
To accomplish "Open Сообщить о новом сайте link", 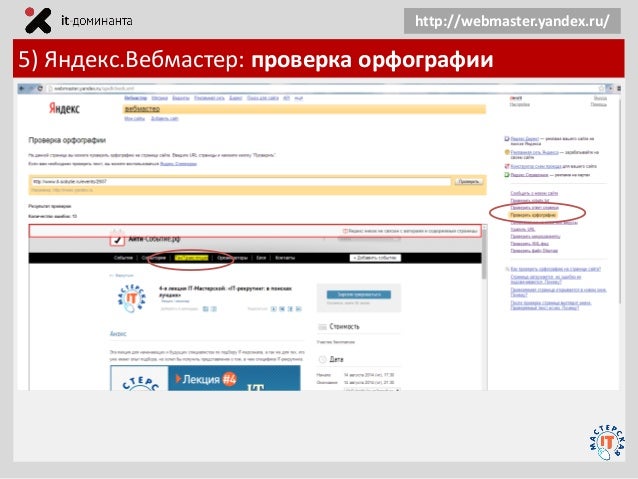I will click(534, 193).
